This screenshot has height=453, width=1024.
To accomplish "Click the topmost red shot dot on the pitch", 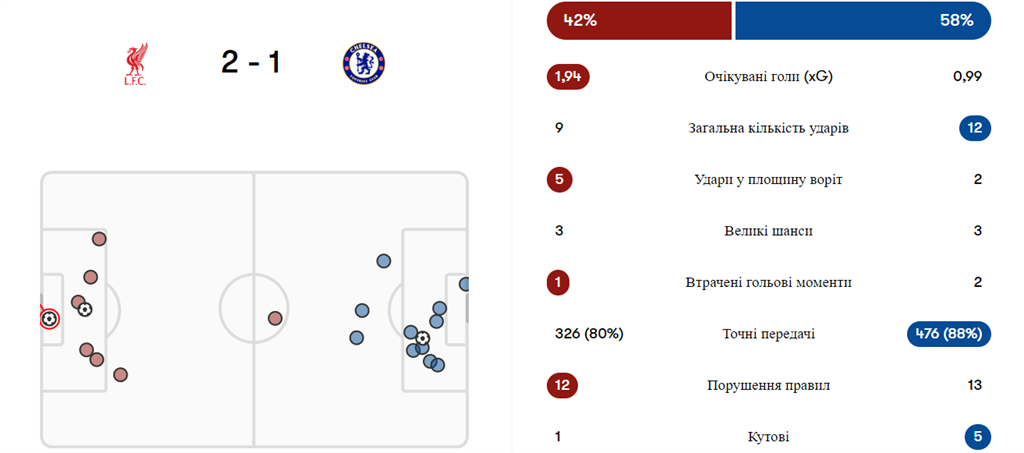I will click(x=98, y=239).
